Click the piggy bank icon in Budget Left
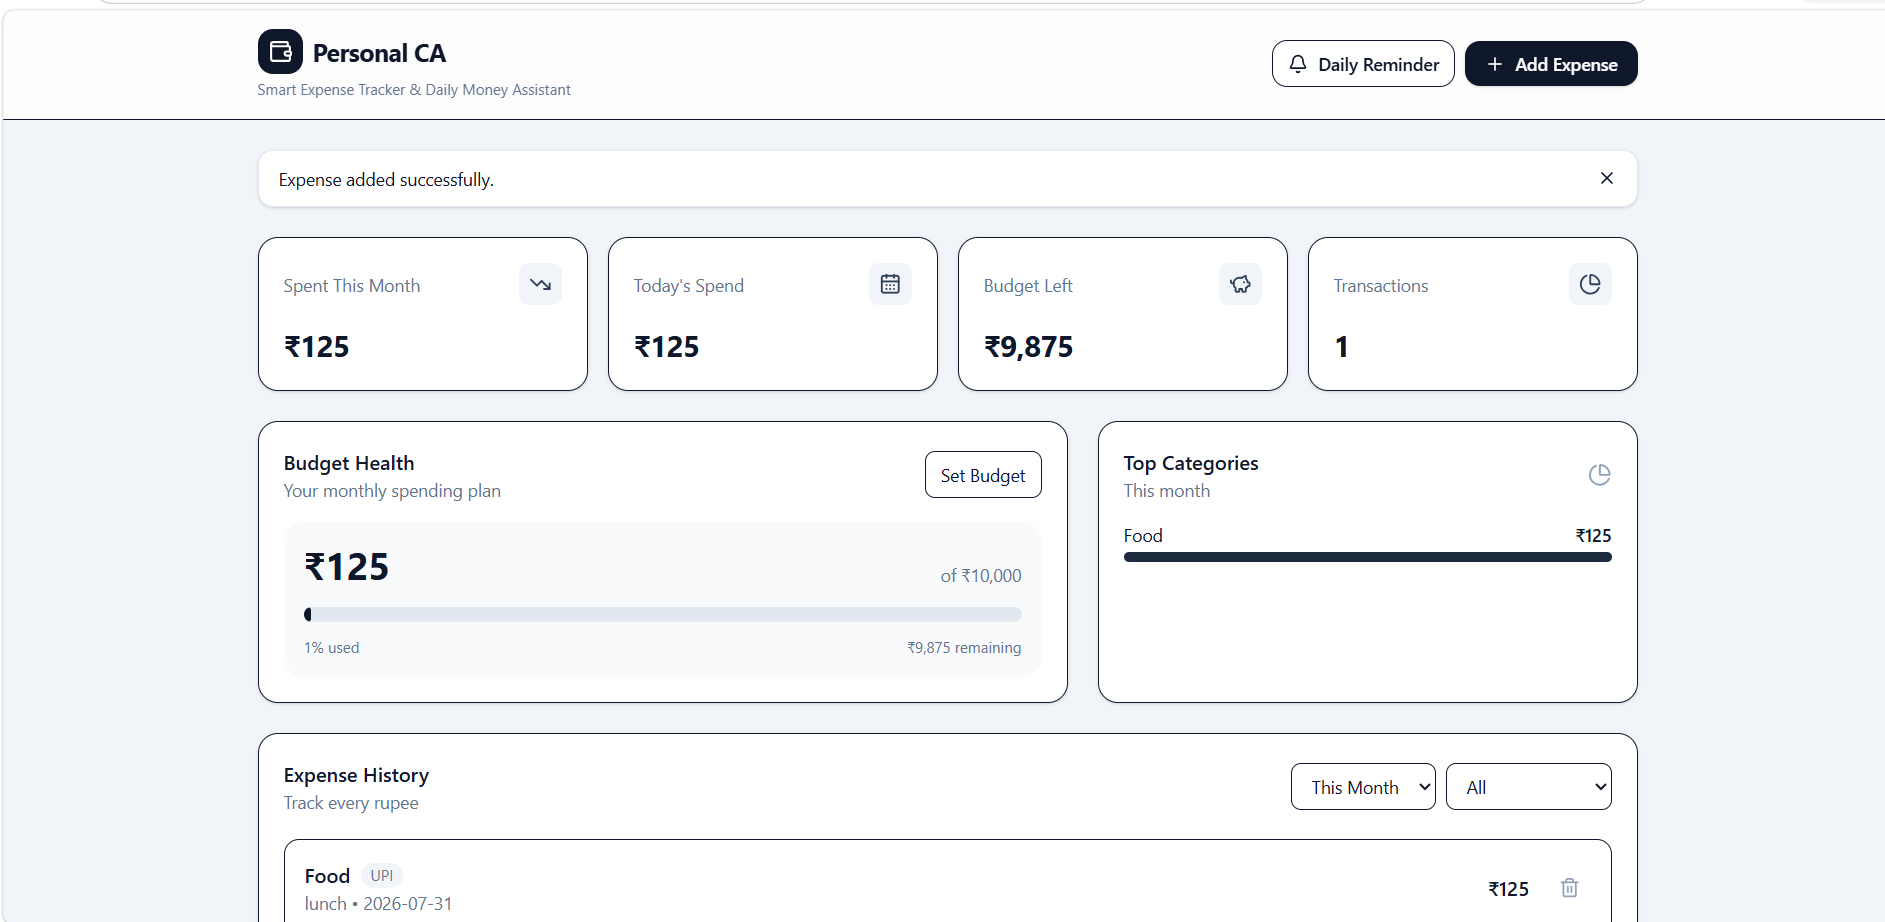 point(1240,284)
